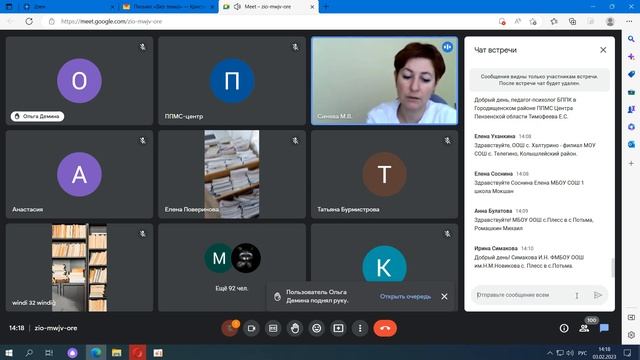Image resolution: width=640 pixels, height=360 pixels.
Task: Open Edge read aloud icon in address bar
Action: [518, 22]
